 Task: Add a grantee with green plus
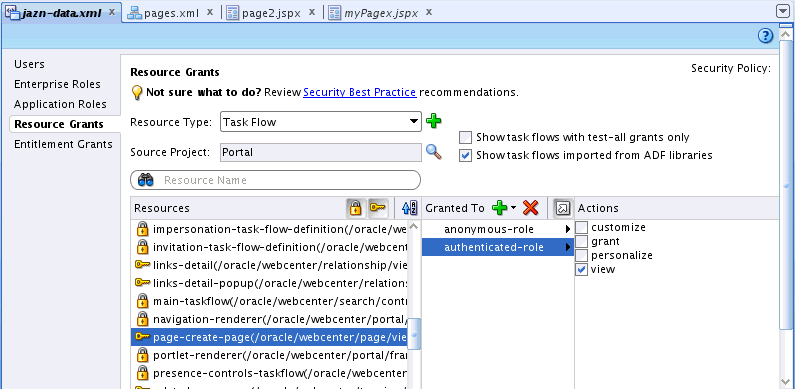pyautogui.click(x=499, y=207)
